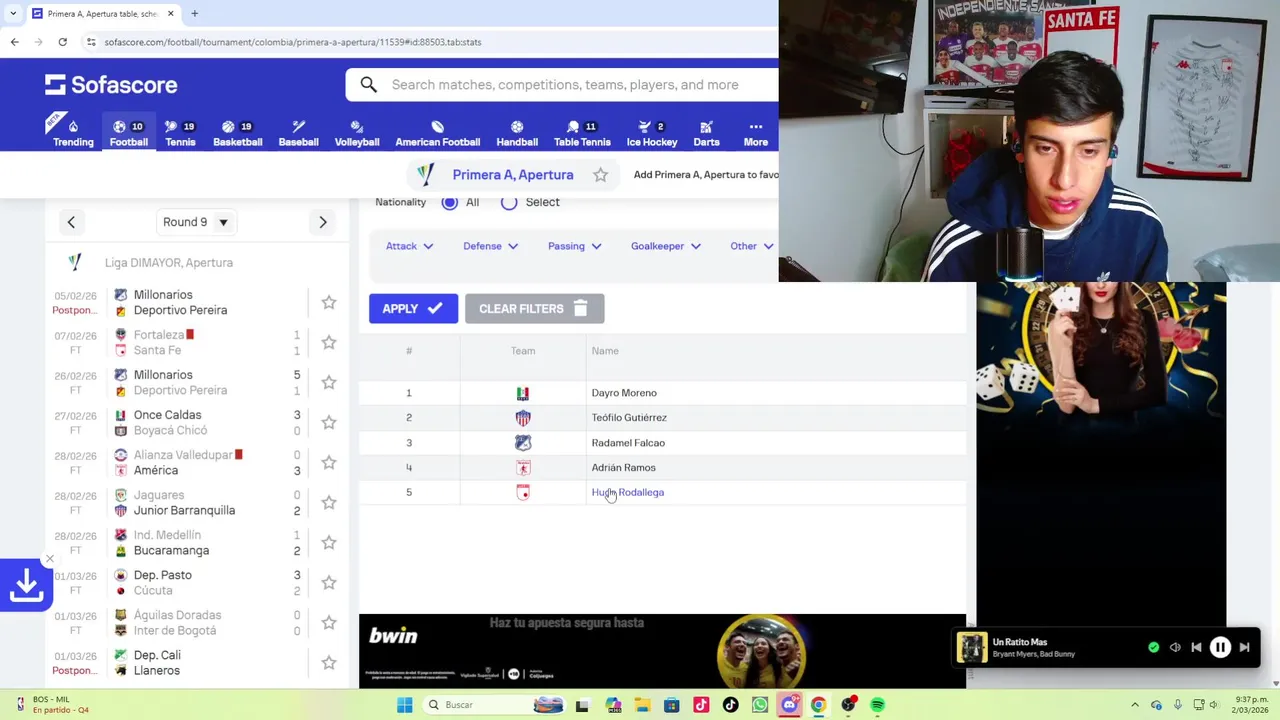Open the Ice Hockey sport icon
The image size is (1280, 720).
click(652, 133)
